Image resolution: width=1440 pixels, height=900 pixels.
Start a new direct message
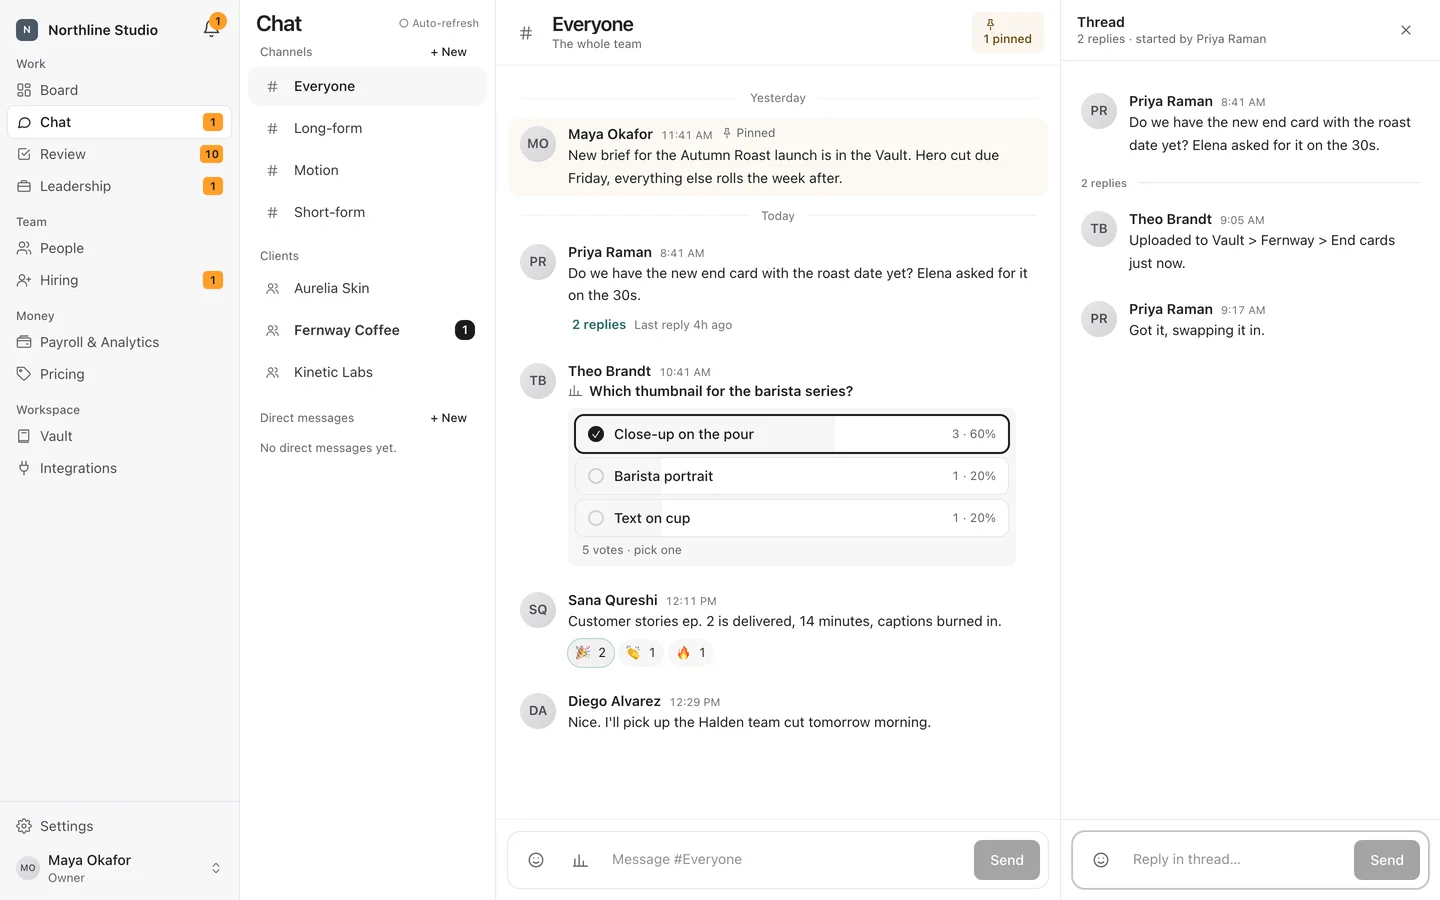click(448, 418)
